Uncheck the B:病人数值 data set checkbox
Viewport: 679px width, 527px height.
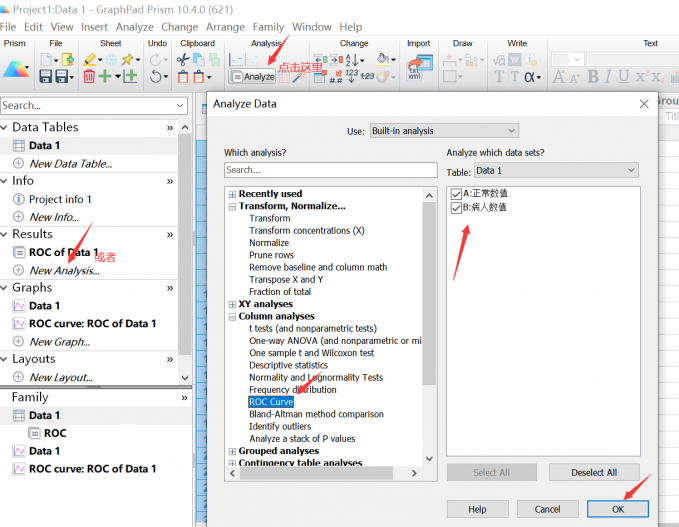point(456,208)
